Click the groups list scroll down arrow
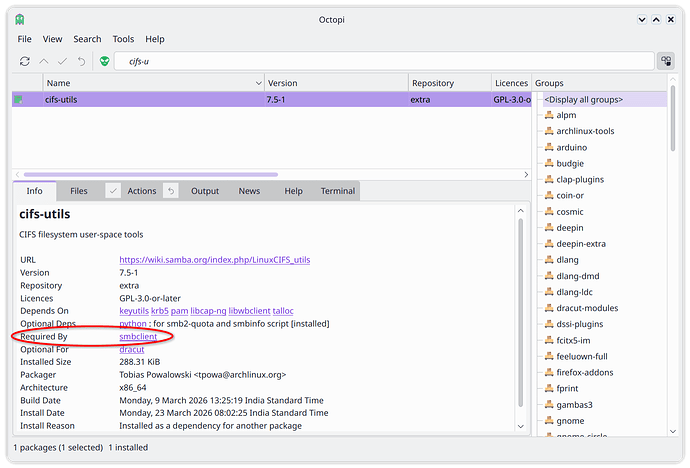690x468 pixels. point(673,431)
